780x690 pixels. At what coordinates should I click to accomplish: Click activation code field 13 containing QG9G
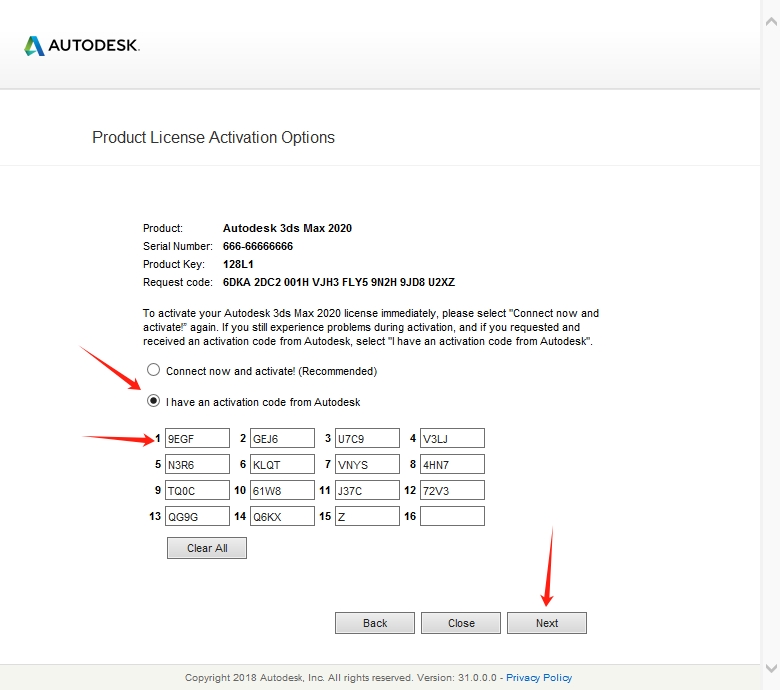pyautogui.click(x=197, y=516)
